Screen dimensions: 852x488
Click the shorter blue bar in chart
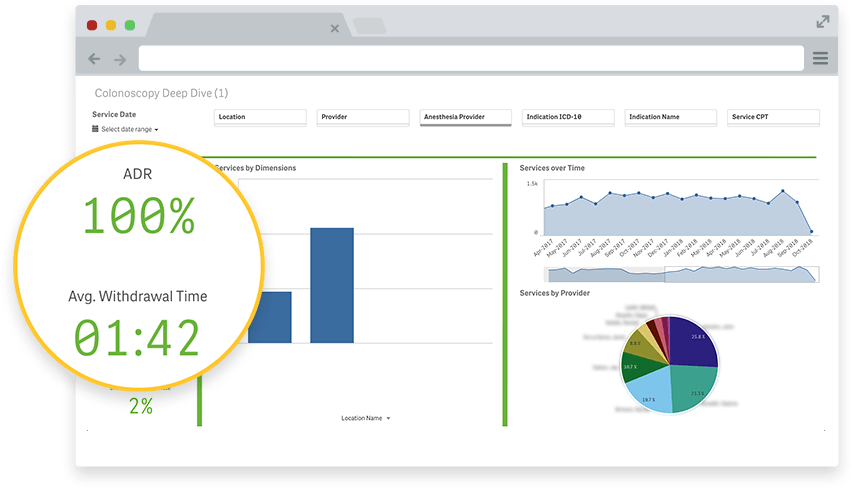coord(270,317)
